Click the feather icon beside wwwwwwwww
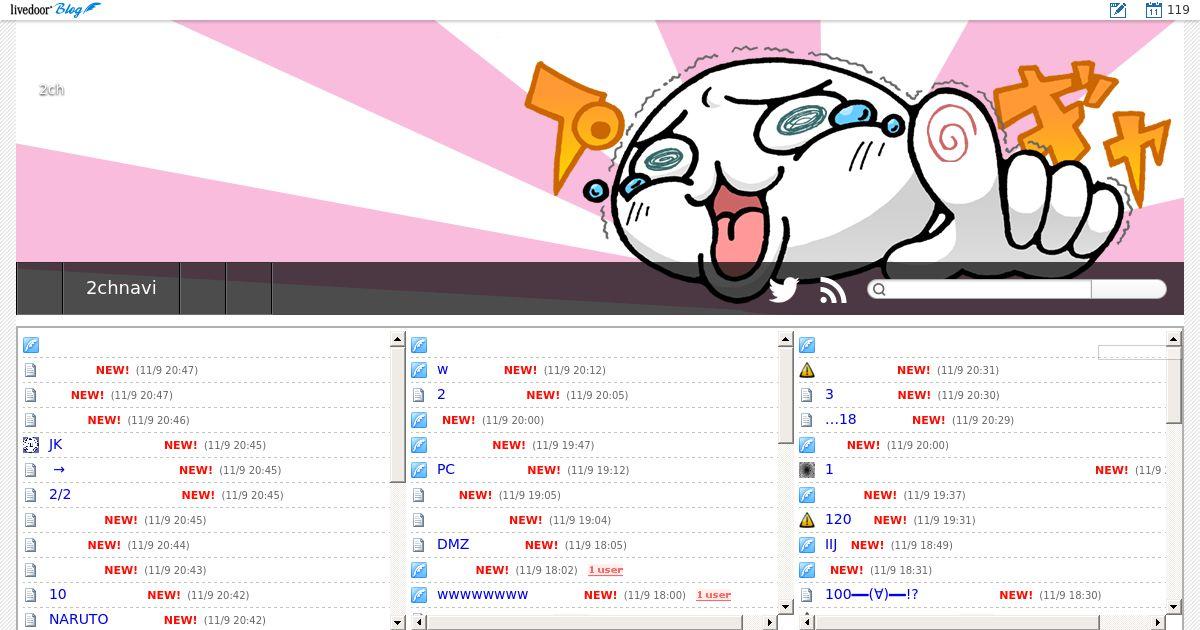 click(419, 595)
